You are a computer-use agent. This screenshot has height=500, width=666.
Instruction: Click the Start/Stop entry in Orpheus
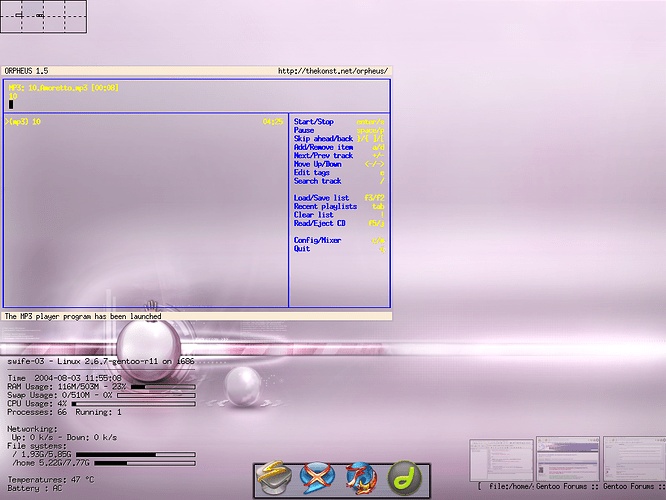[314, 121]
